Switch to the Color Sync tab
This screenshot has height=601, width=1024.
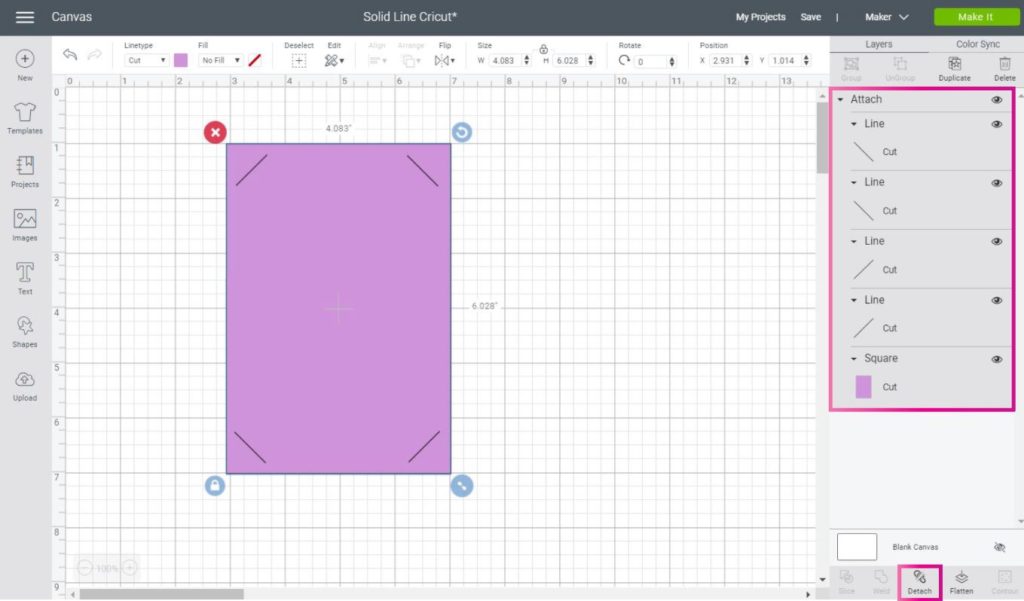(977, 44)
